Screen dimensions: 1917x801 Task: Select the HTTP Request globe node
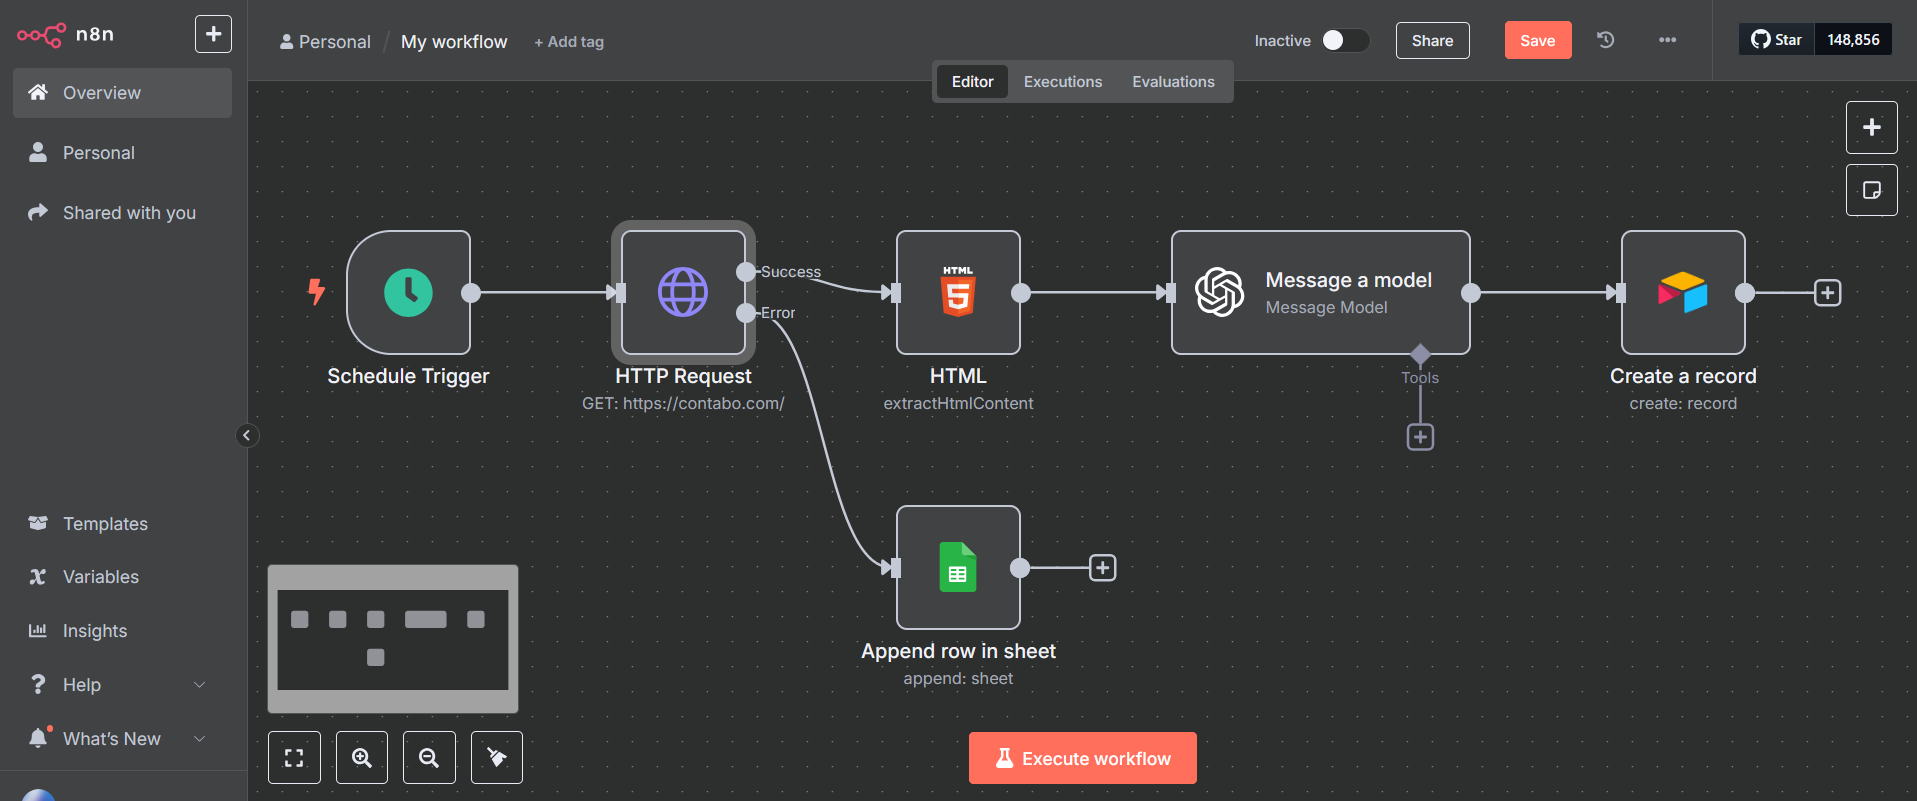(683, 292)
